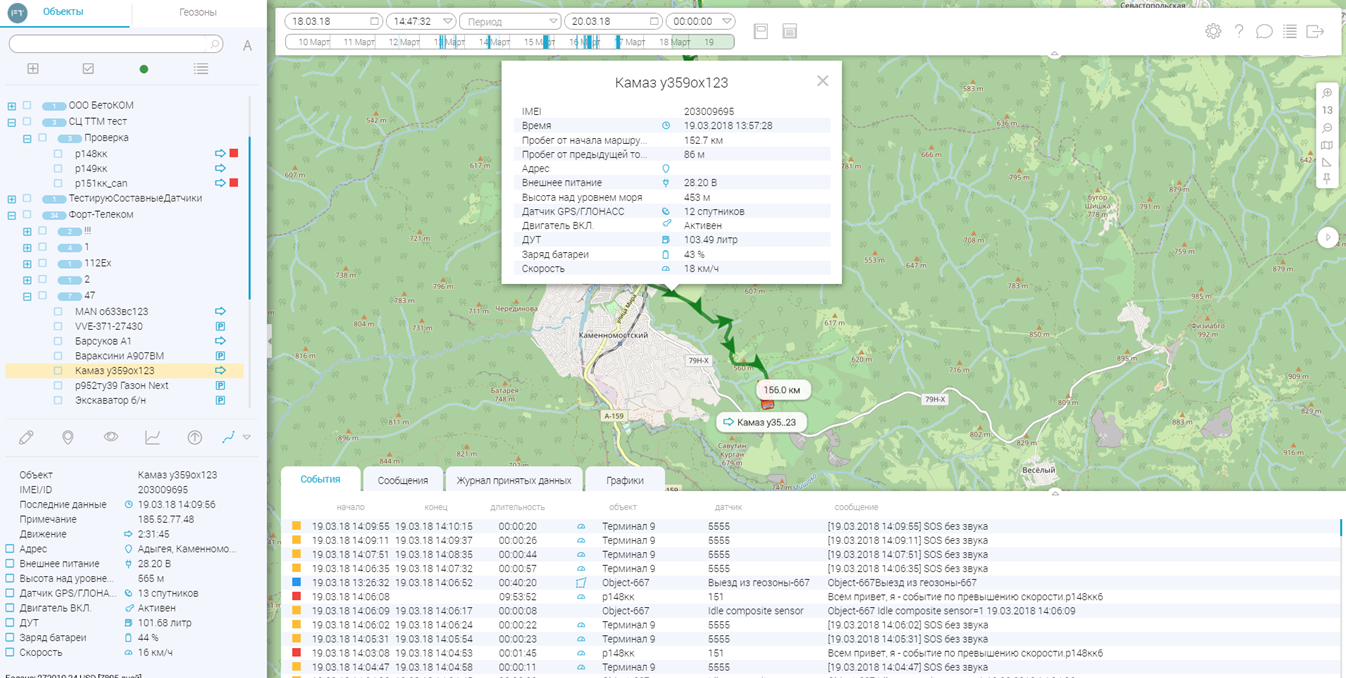
Task: Click the pencil edit icon in left panel
Action: click(x=26, y=437)
